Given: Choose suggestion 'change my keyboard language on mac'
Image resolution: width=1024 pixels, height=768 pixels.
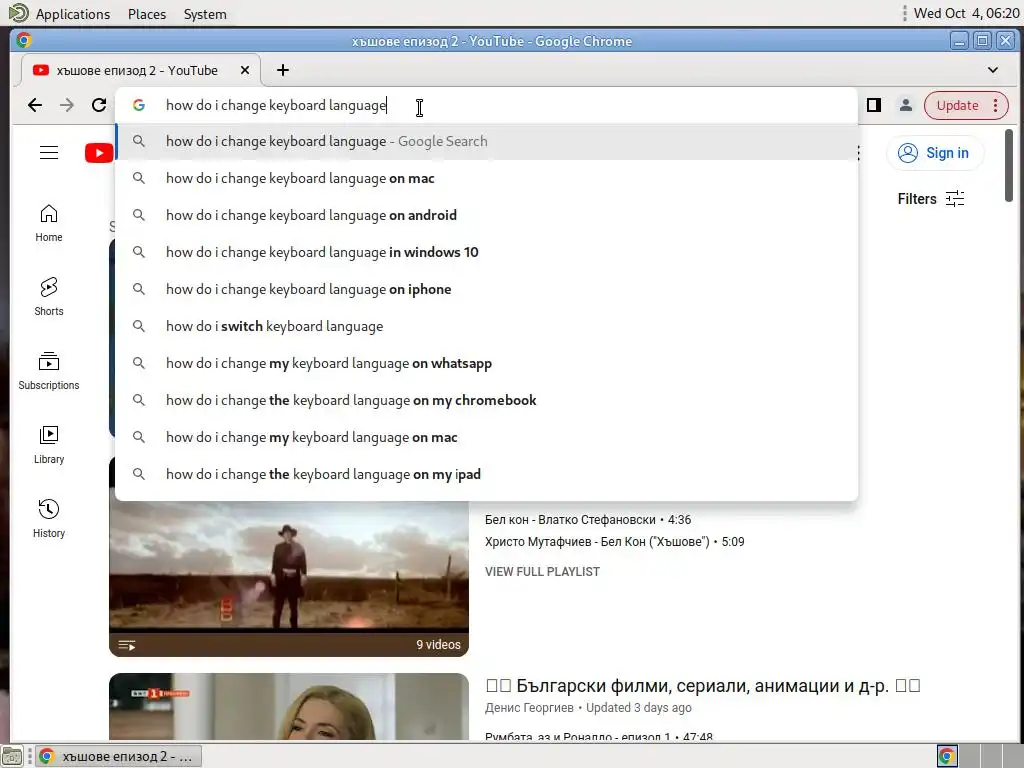Looking at the screenshot, I should pos(487,437).
